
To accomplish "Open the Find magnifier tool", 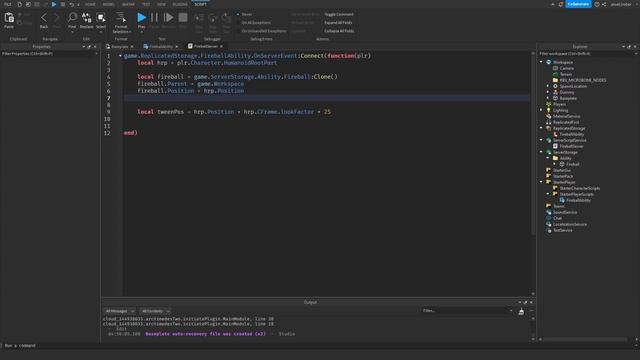I will click(72, 17).
